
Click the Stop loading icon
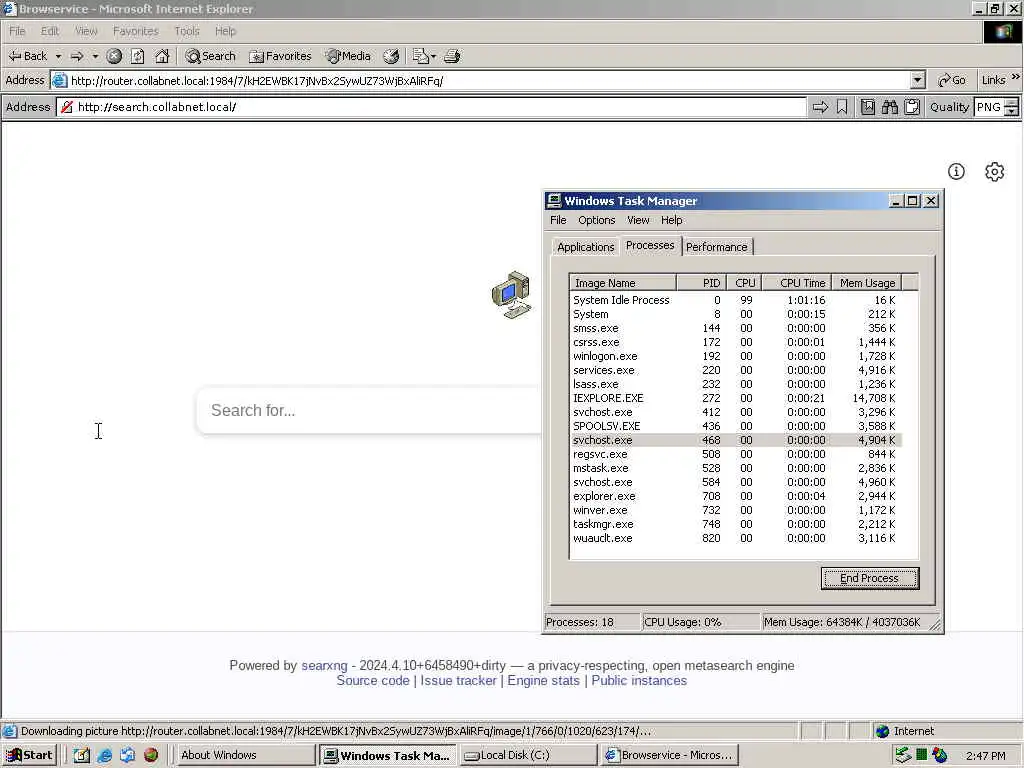pyautogui.click(x=114, y=56)
